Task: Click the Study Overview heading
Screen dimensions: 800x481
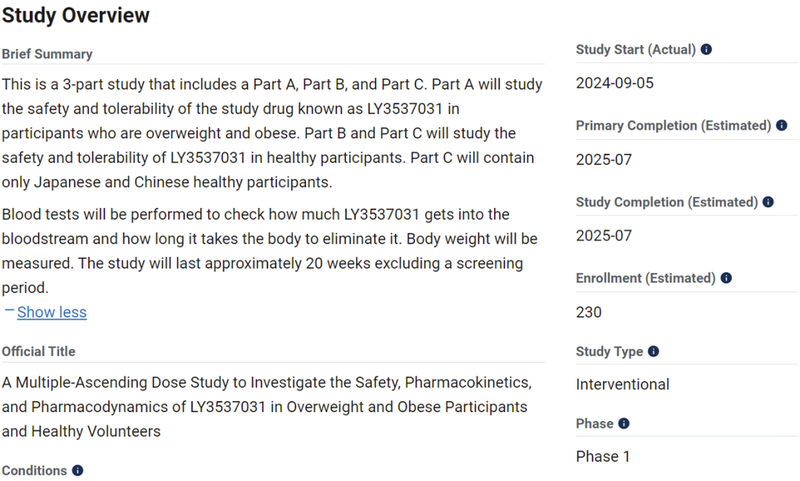Action: pos(76,15)
